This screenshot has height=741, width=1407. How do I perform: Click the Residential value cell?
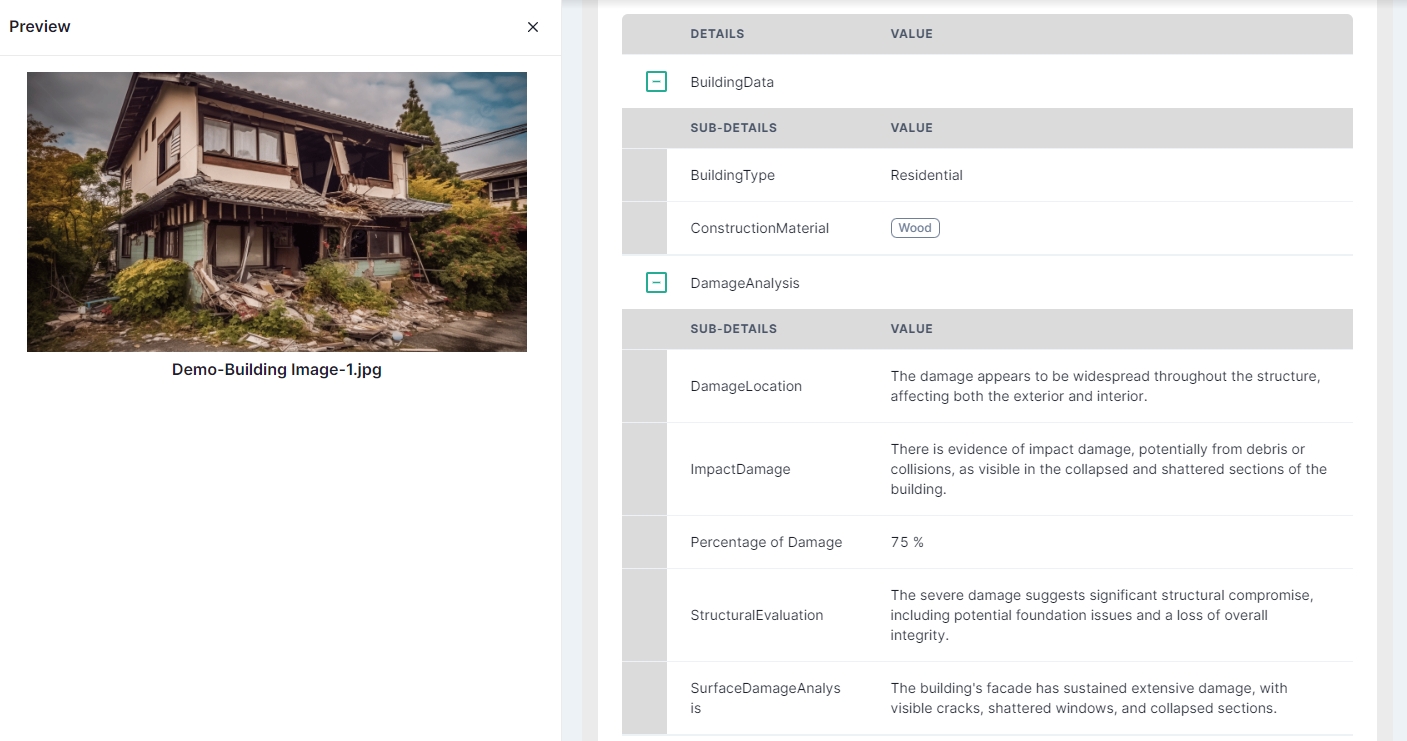click(926, 175)
